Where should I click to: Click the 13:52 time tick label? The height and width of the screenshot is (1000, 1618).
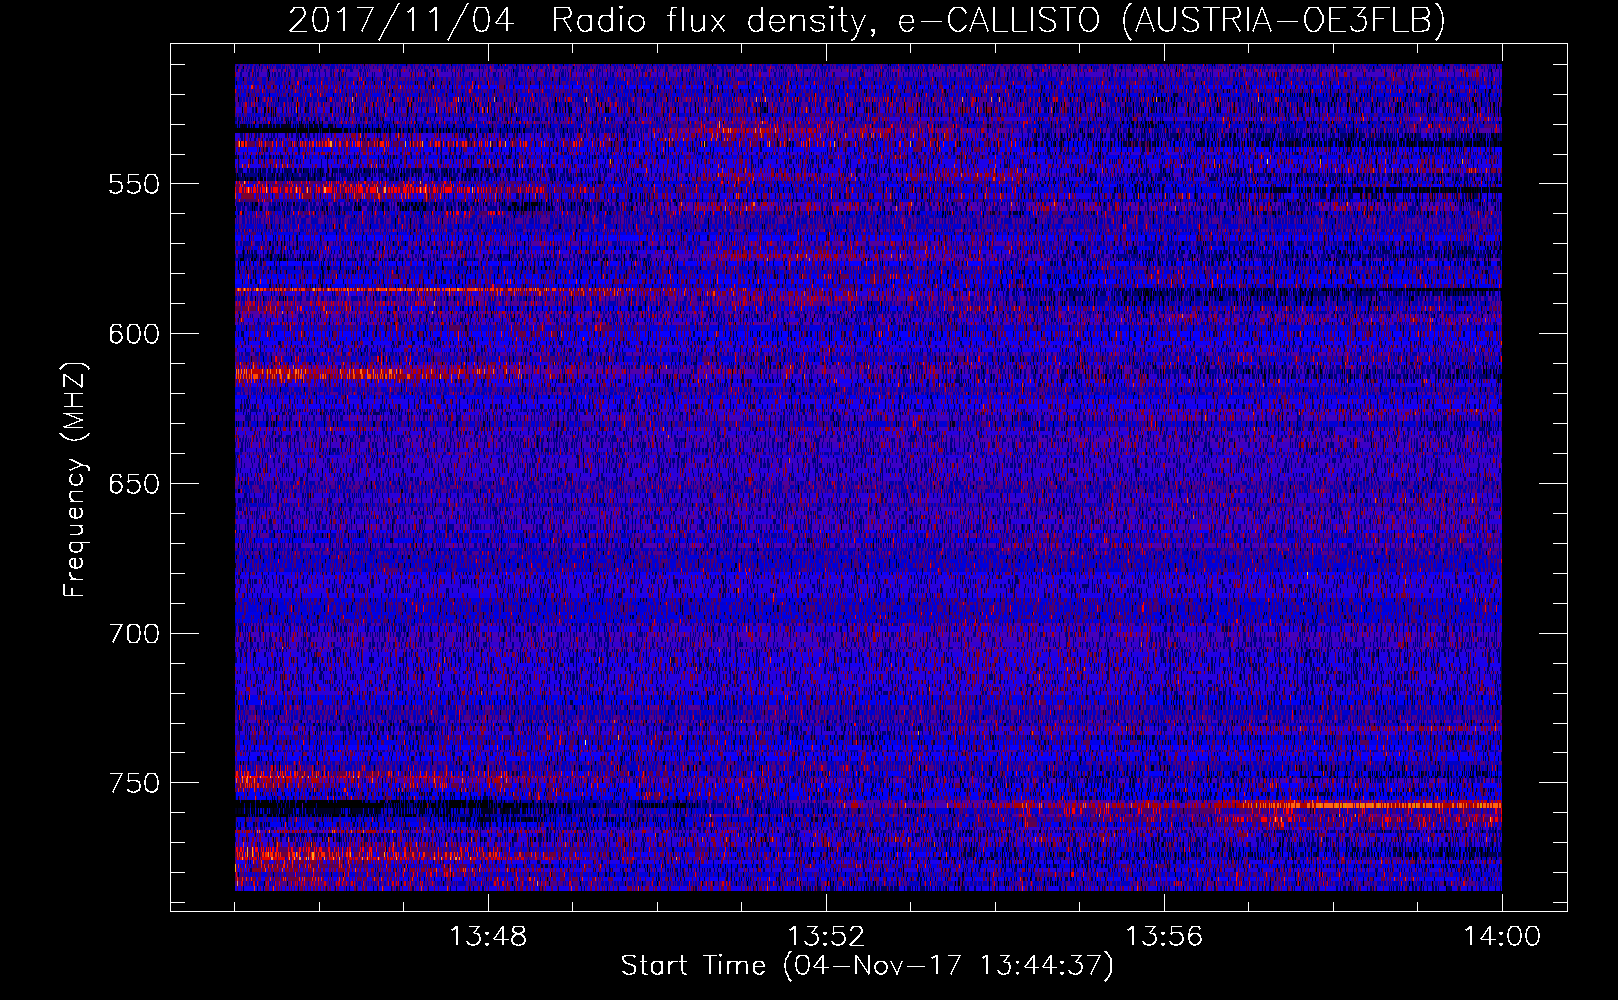[x=826, y=937]
